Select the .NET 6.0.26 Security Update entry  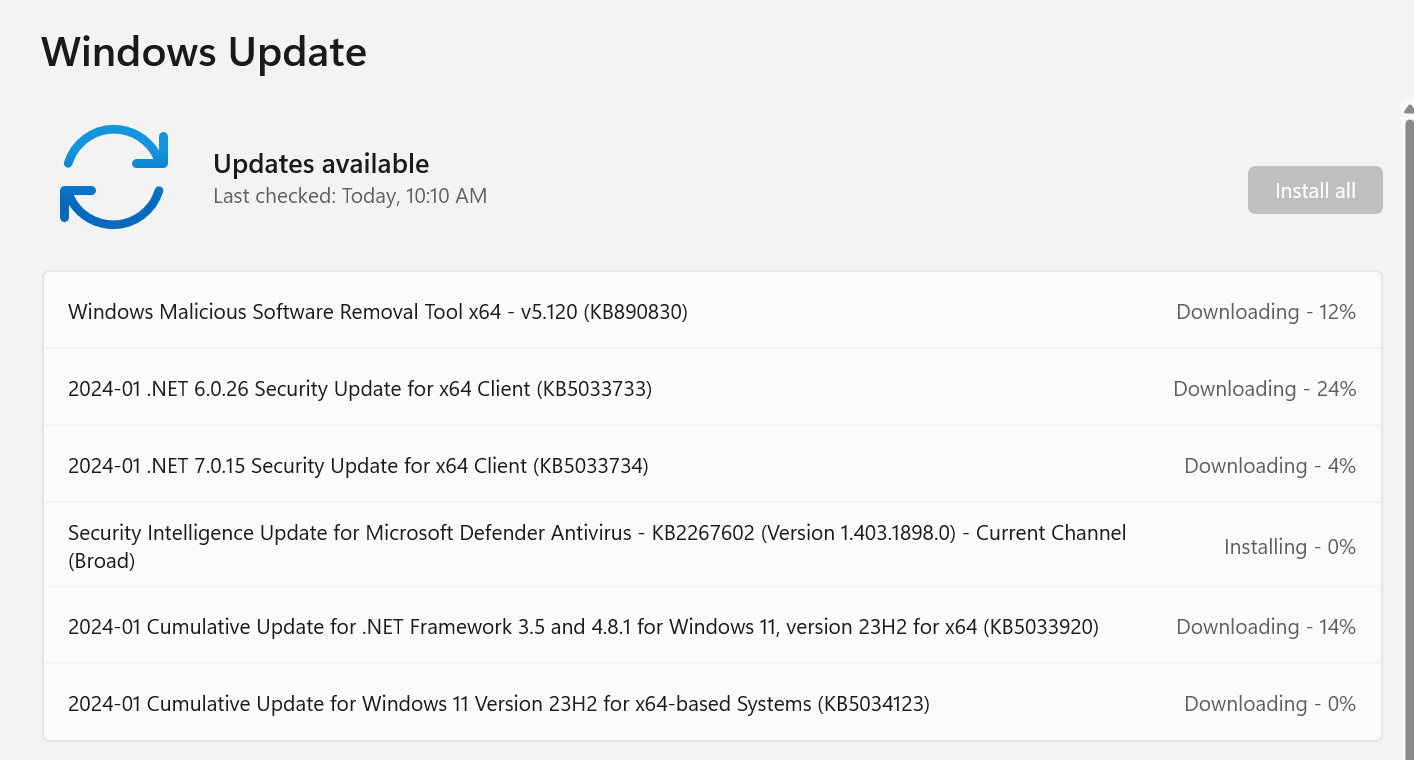tap(712, 388)
